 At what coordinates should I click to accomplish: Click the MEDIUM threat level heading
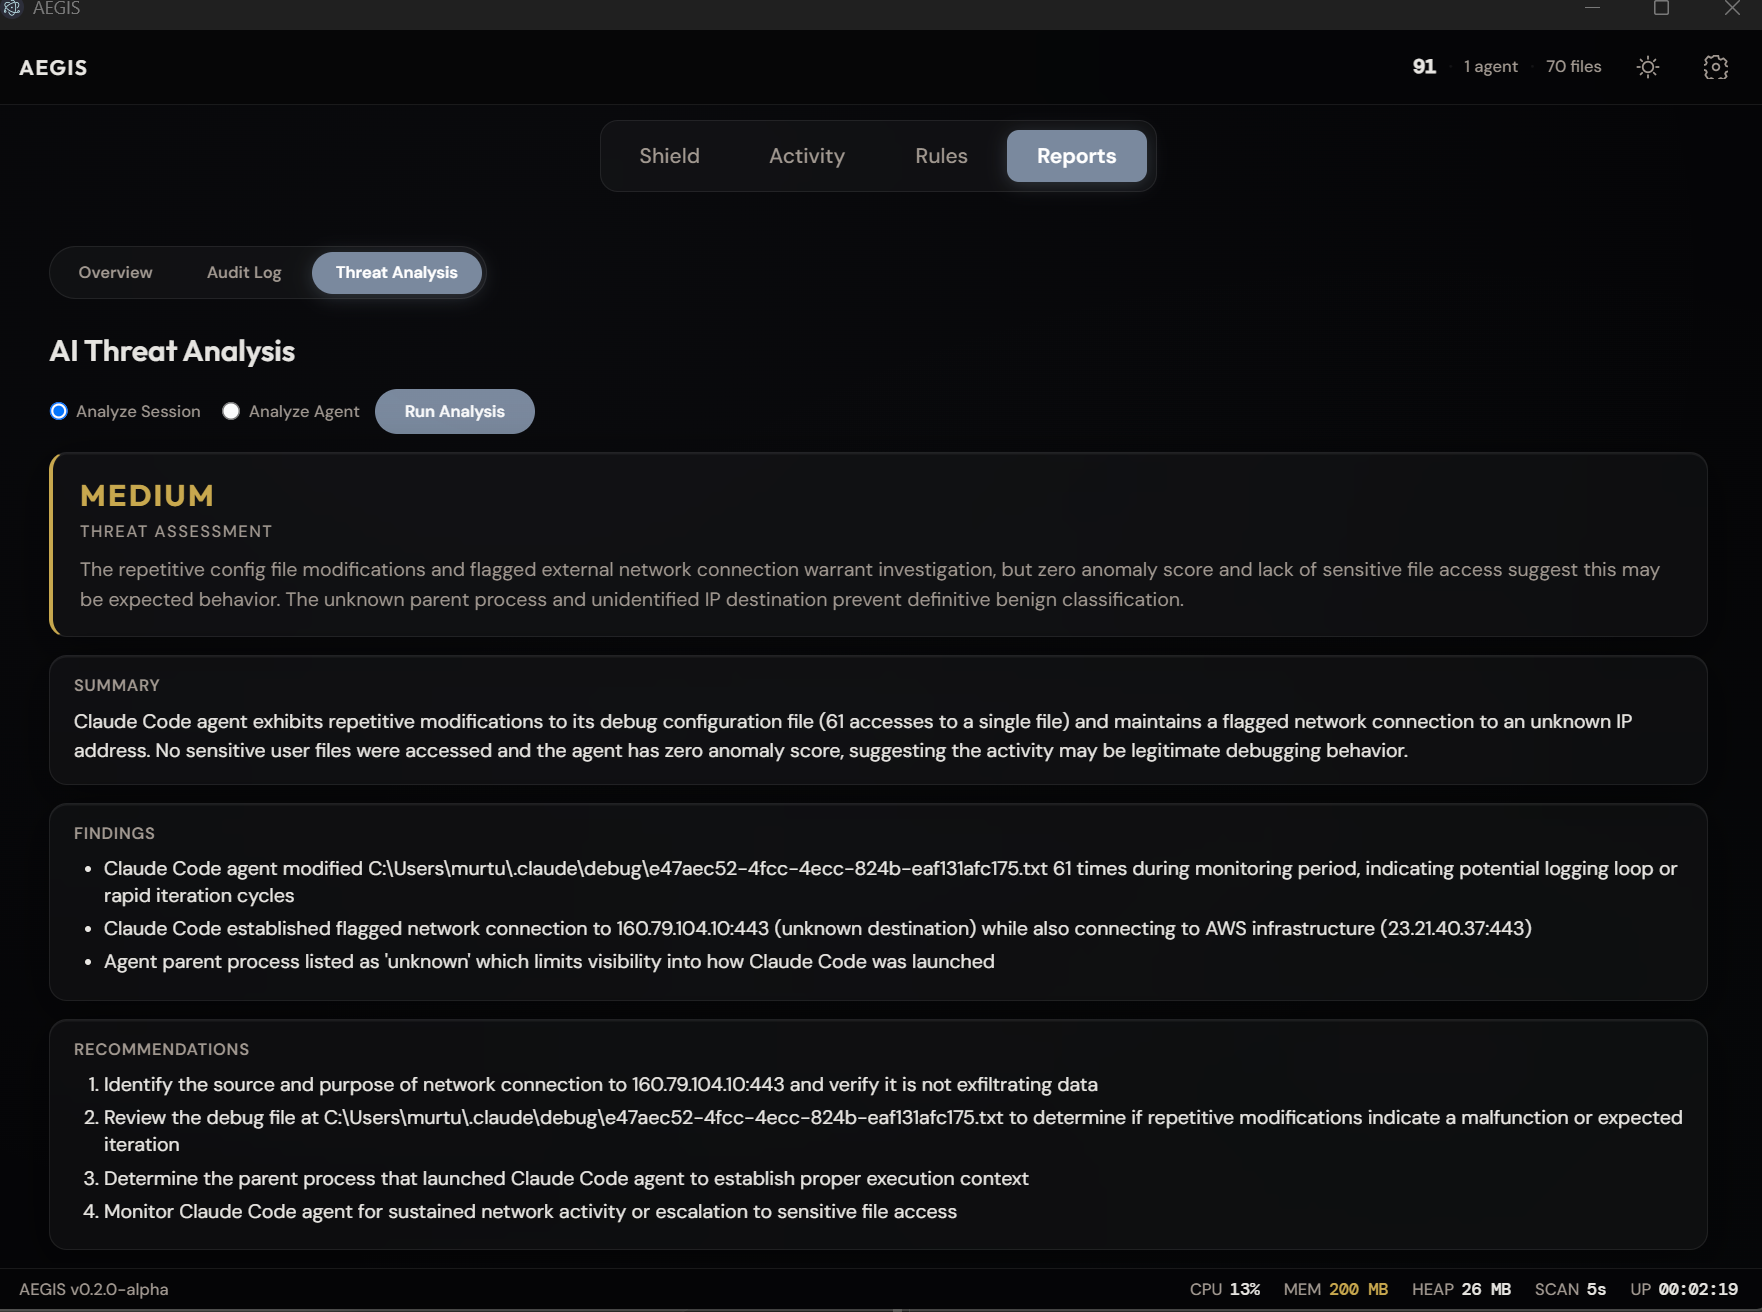(147, 496)
